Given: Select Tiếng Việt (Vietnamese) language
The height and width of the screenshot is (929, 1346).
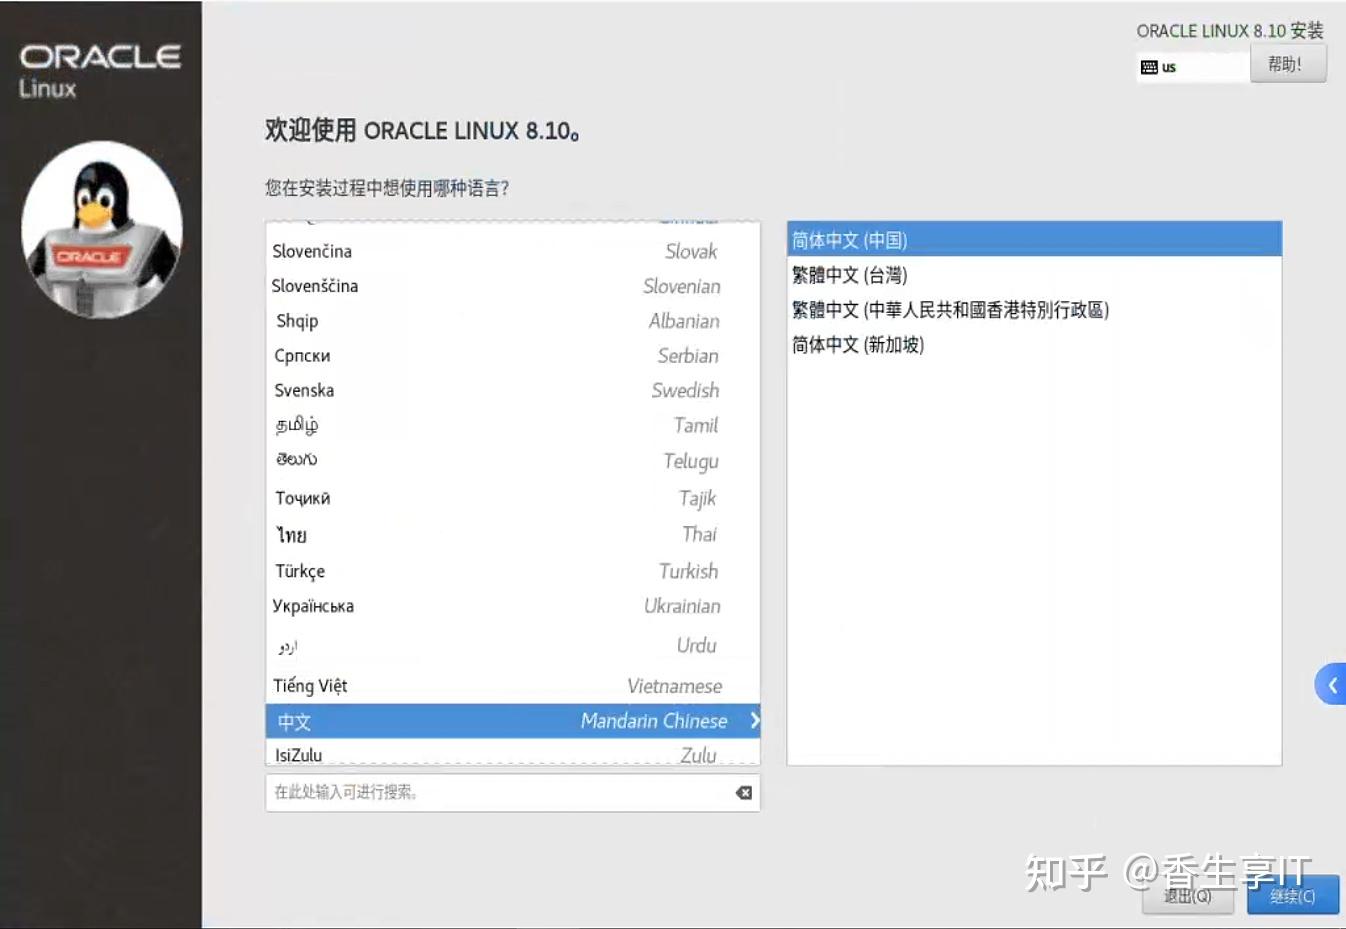Looking at the screenshot, I should [513, 686].
